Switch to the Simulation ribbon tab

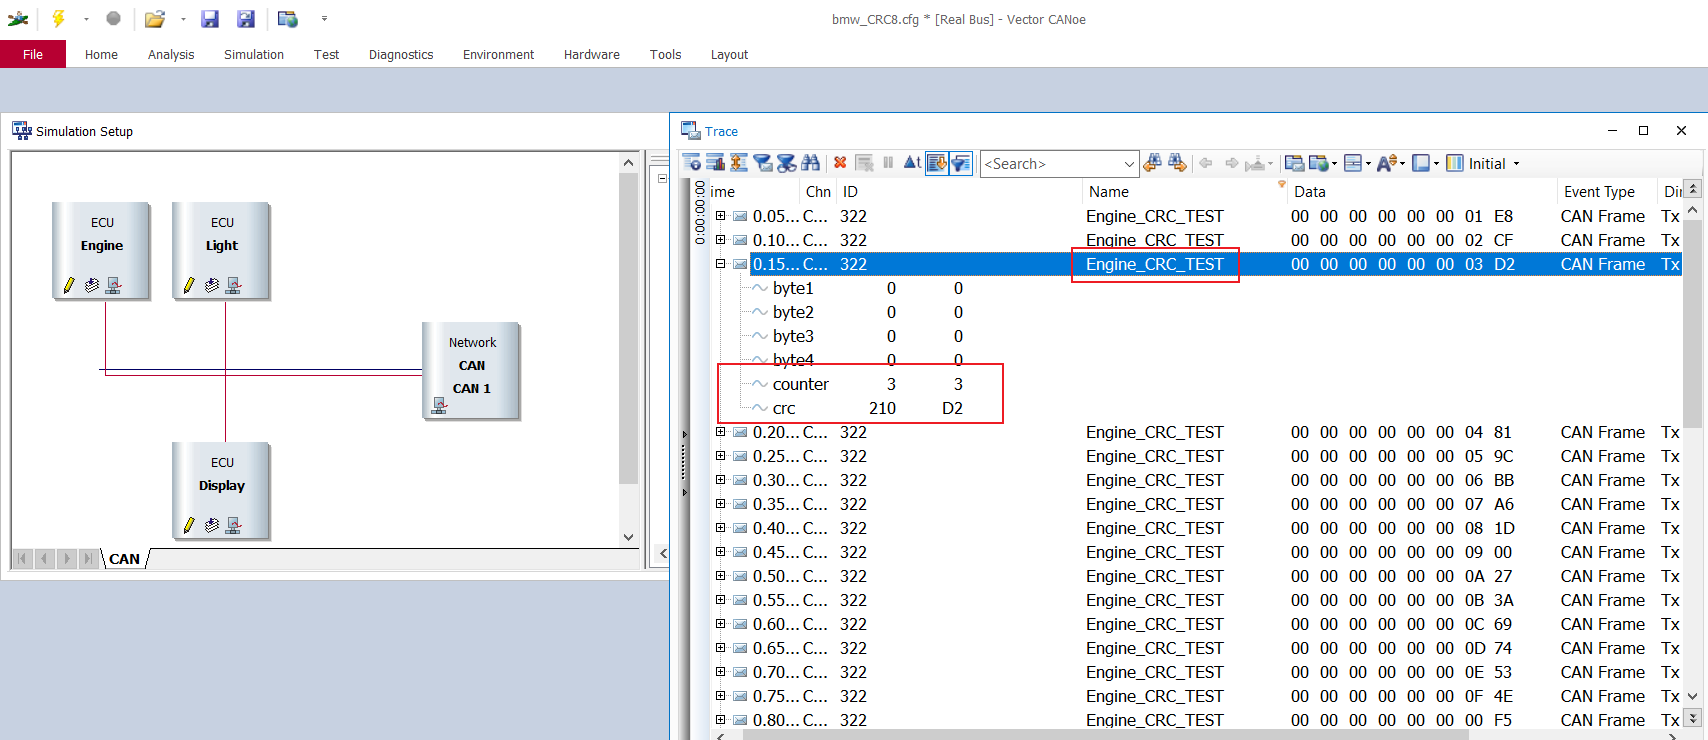pos(254,54)
